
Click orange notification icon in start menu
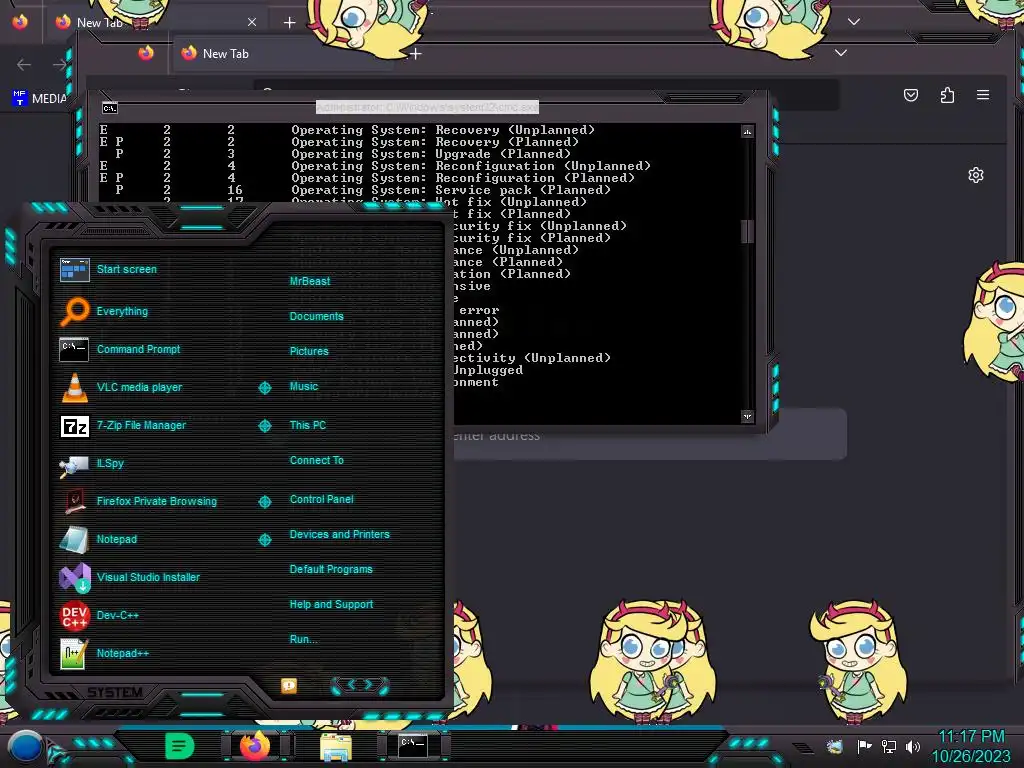pyautogui.click(x=289, y=685)
